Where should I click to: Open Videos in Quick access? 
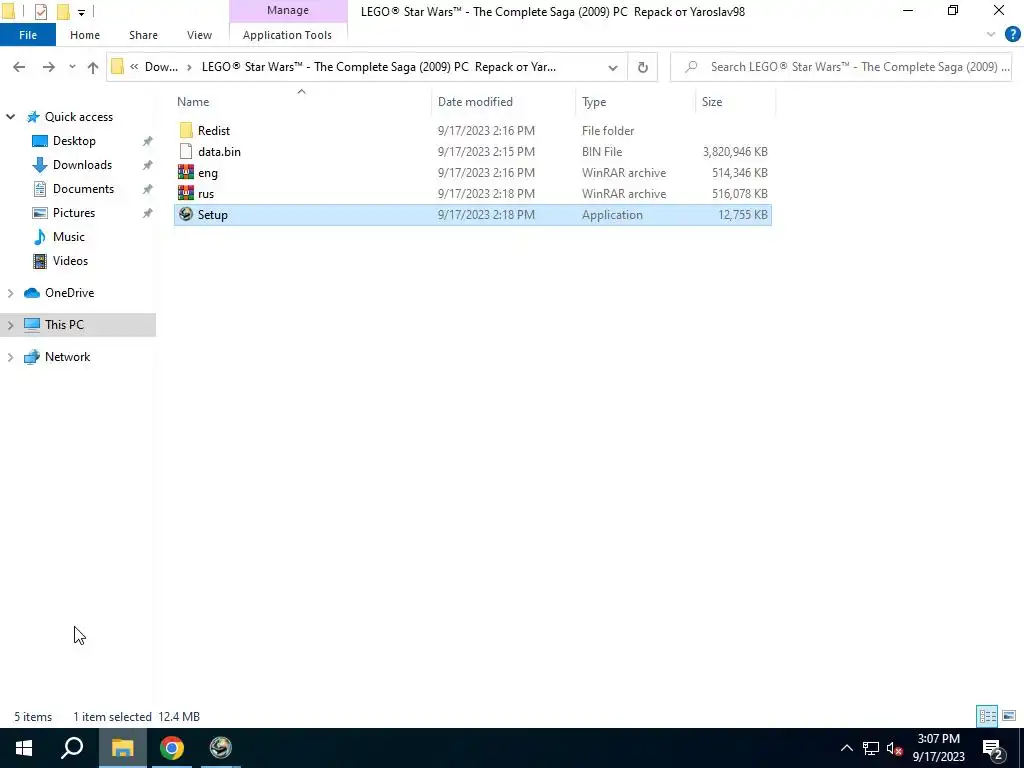pyautogui.click(x=70, y=261)
